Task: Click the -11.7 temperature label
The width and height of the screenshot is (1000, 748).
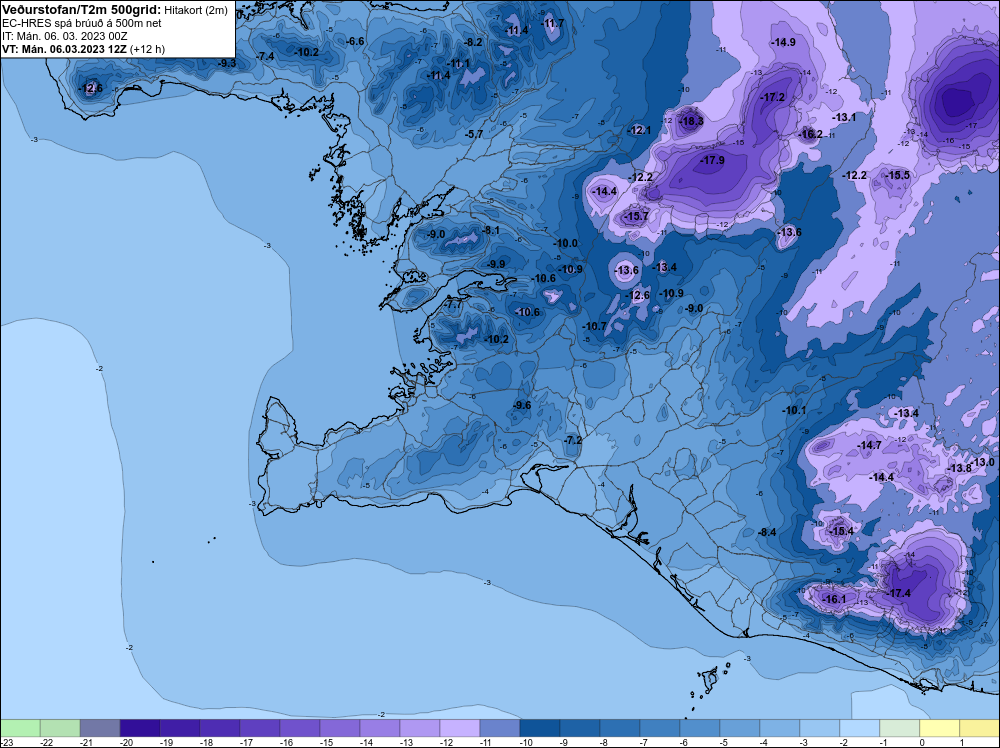Action: coord(552,24)
